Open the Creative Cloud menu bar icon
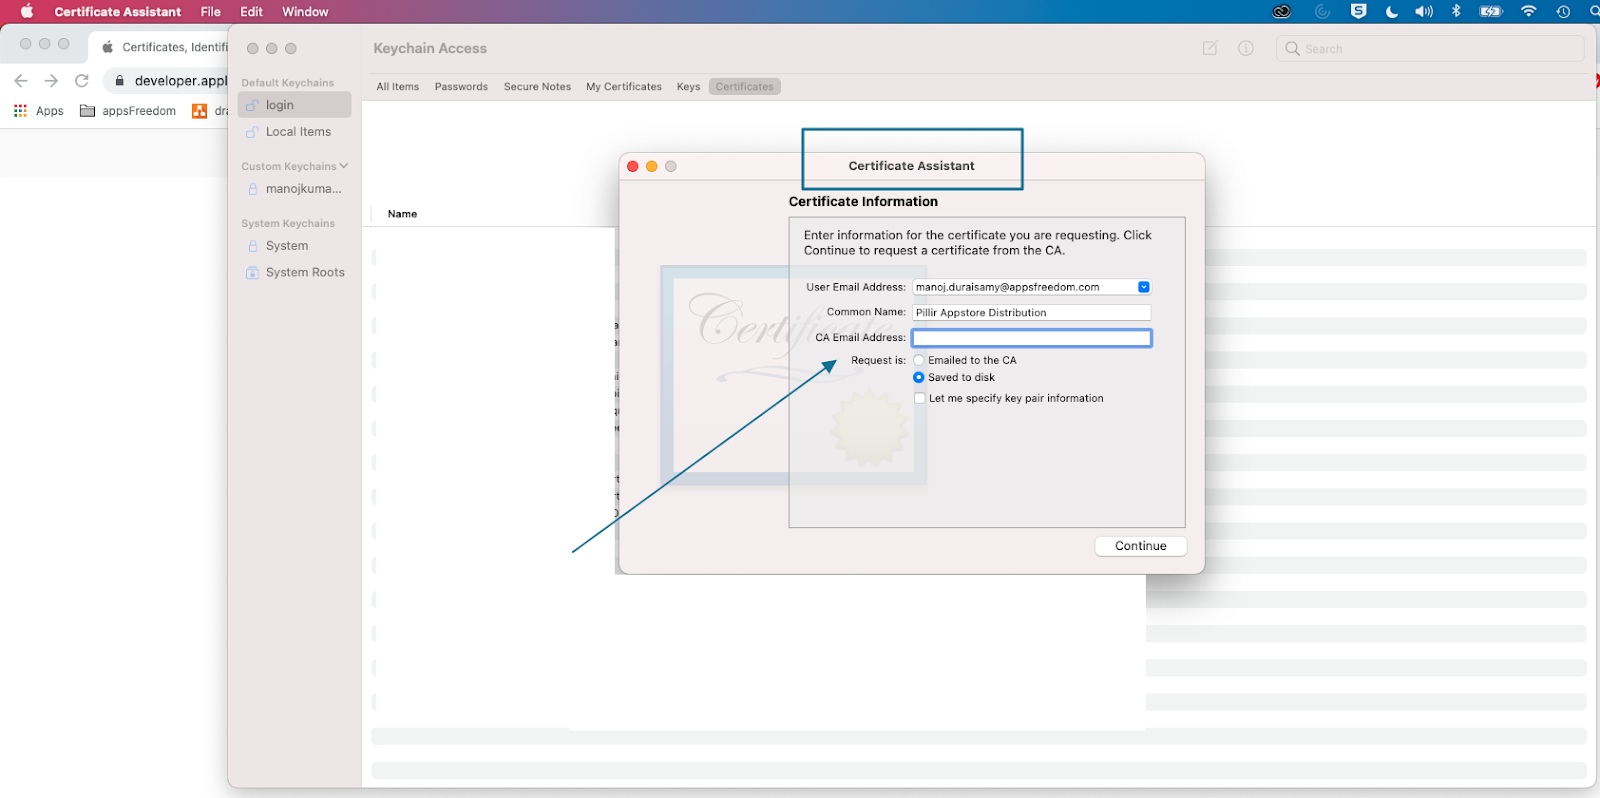Image resolution: width=1600 pixels, height=798 pixels. (1281, 11)
